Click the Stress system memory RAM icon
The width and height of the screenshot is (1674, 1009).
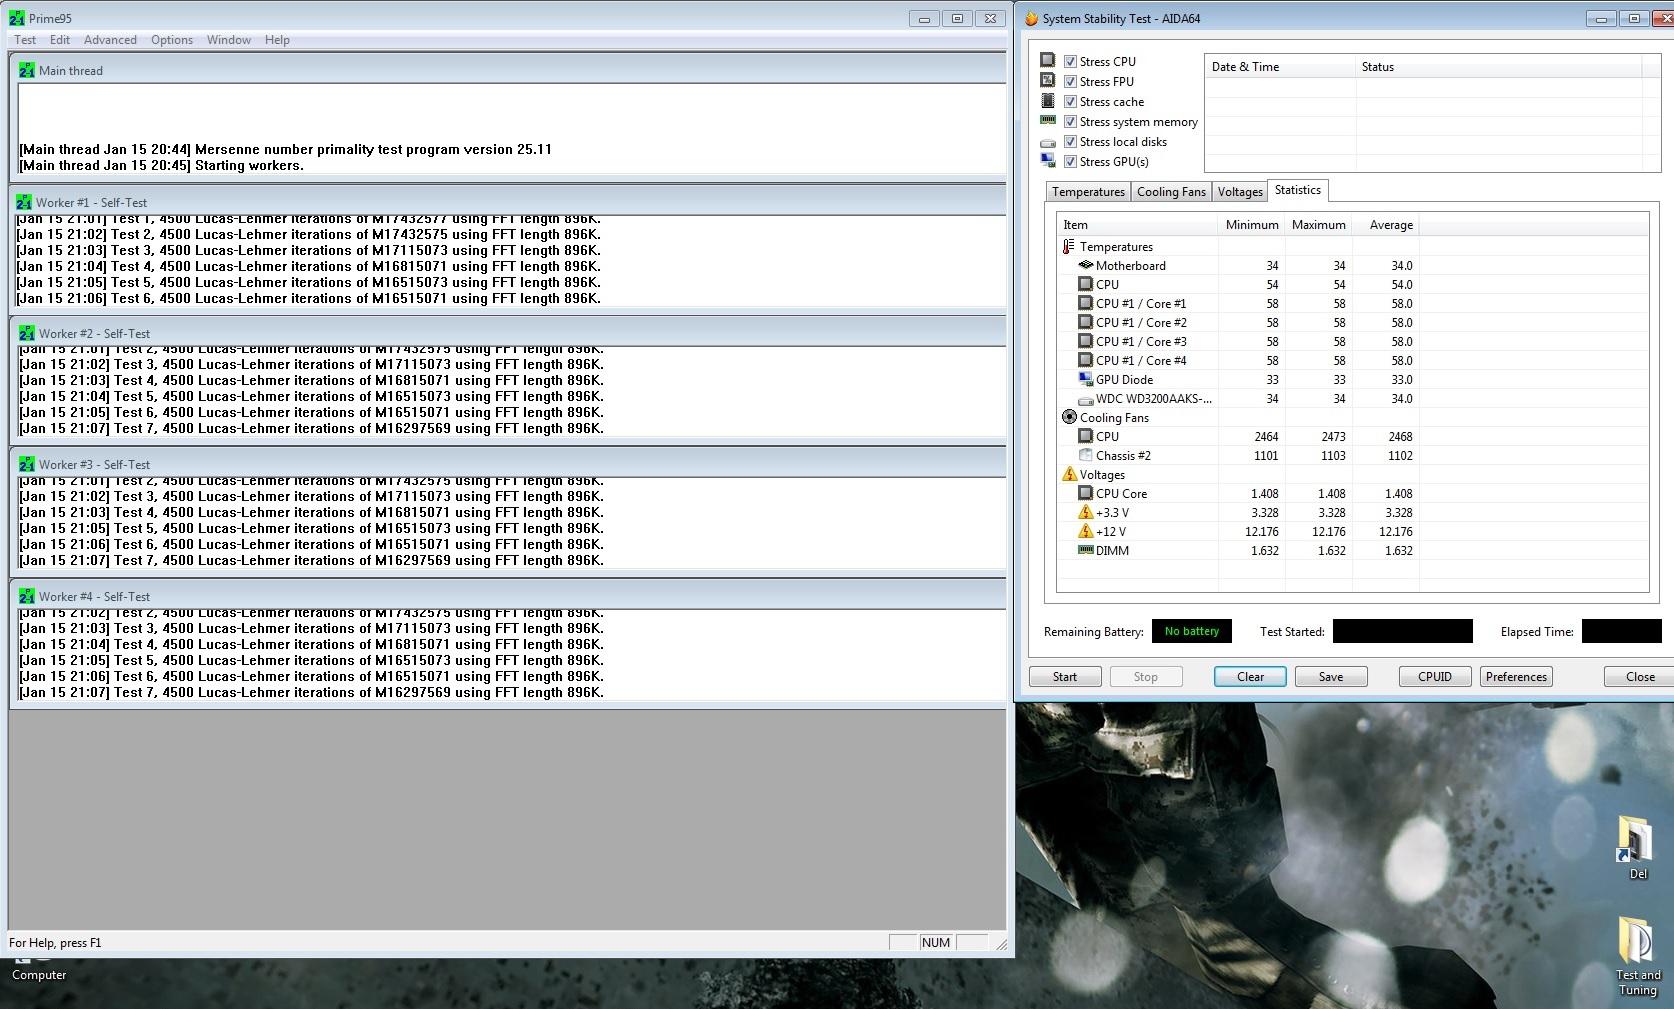[1047, 120]
